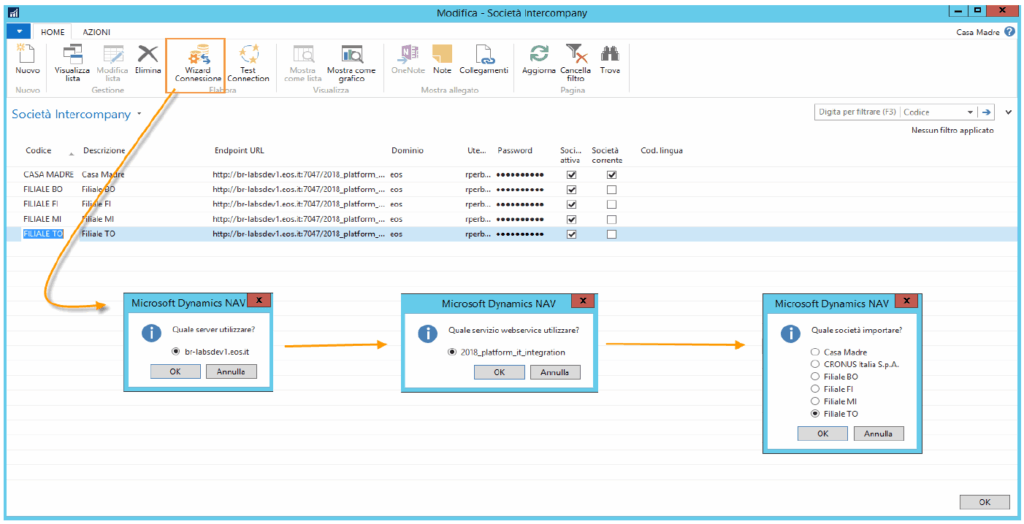Select the br-labsdev1.eos.it server radio

click(x=176, y=352)
